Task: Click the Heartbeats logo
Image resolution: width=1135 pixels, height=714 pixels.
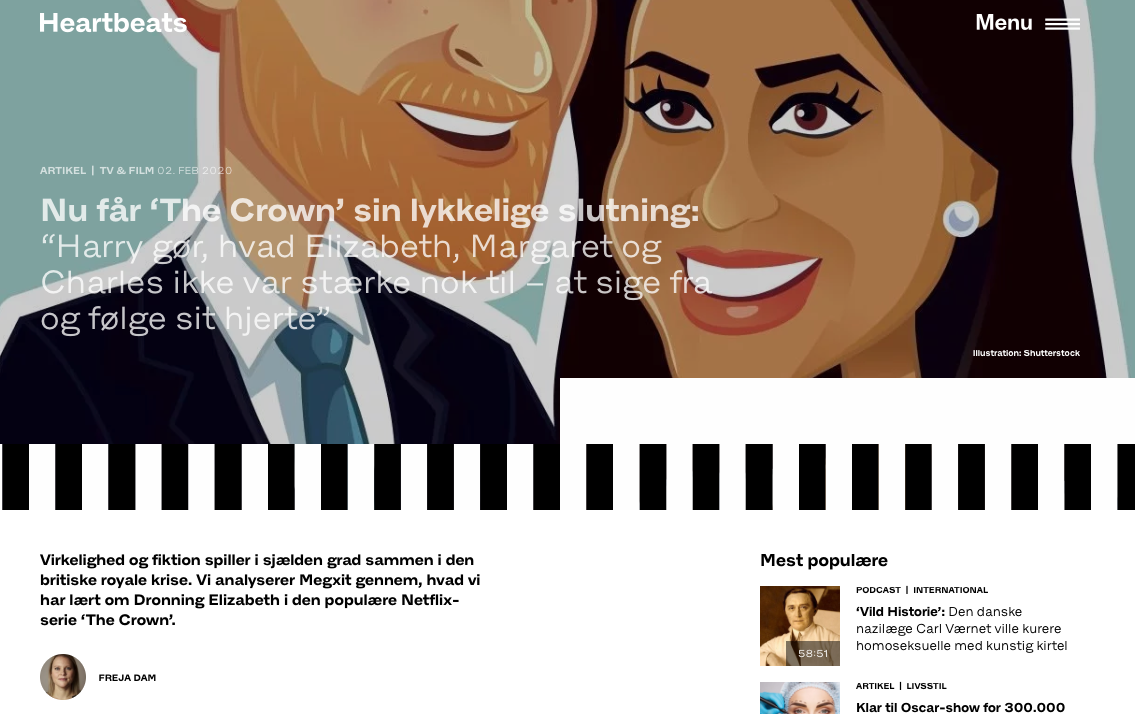Action: tap(113, 23)
